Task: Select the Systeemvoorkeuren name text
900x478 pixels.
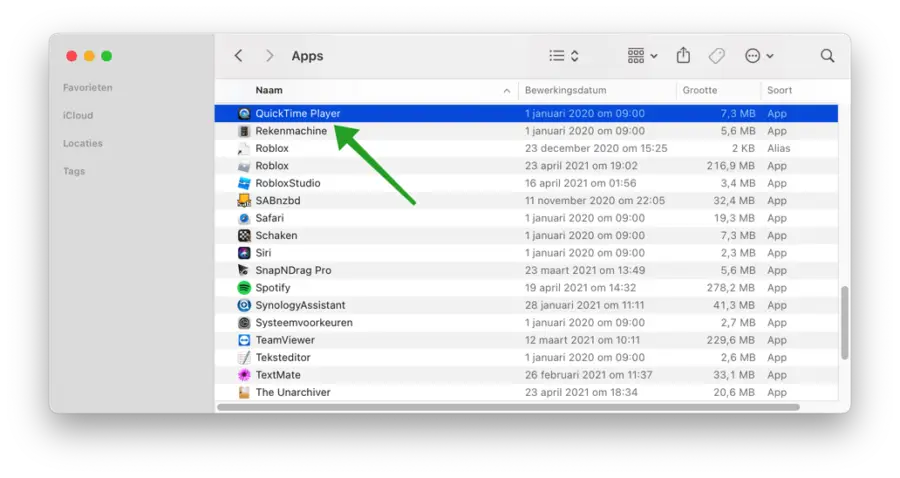Action: (x=304, y=322)
